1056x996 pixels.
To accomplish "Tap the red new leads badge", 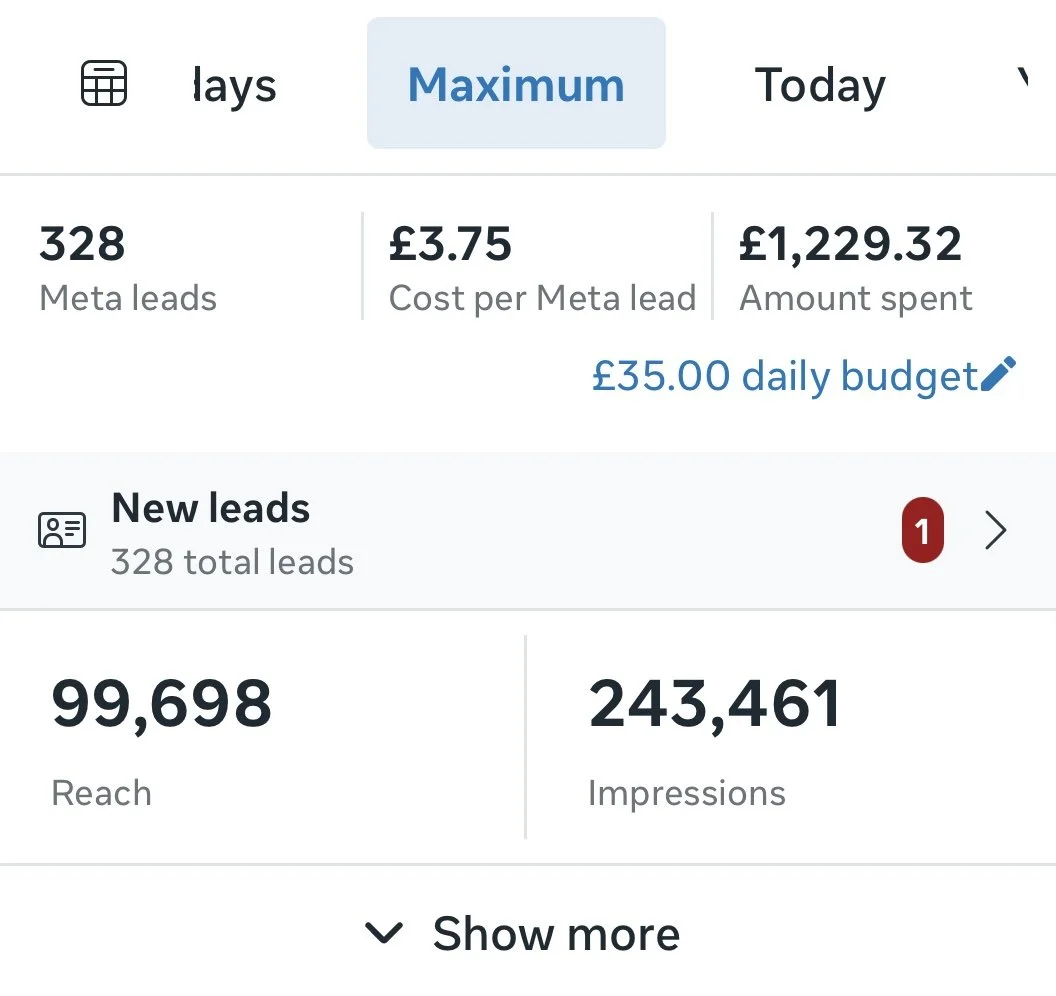I will click(923, 530).
